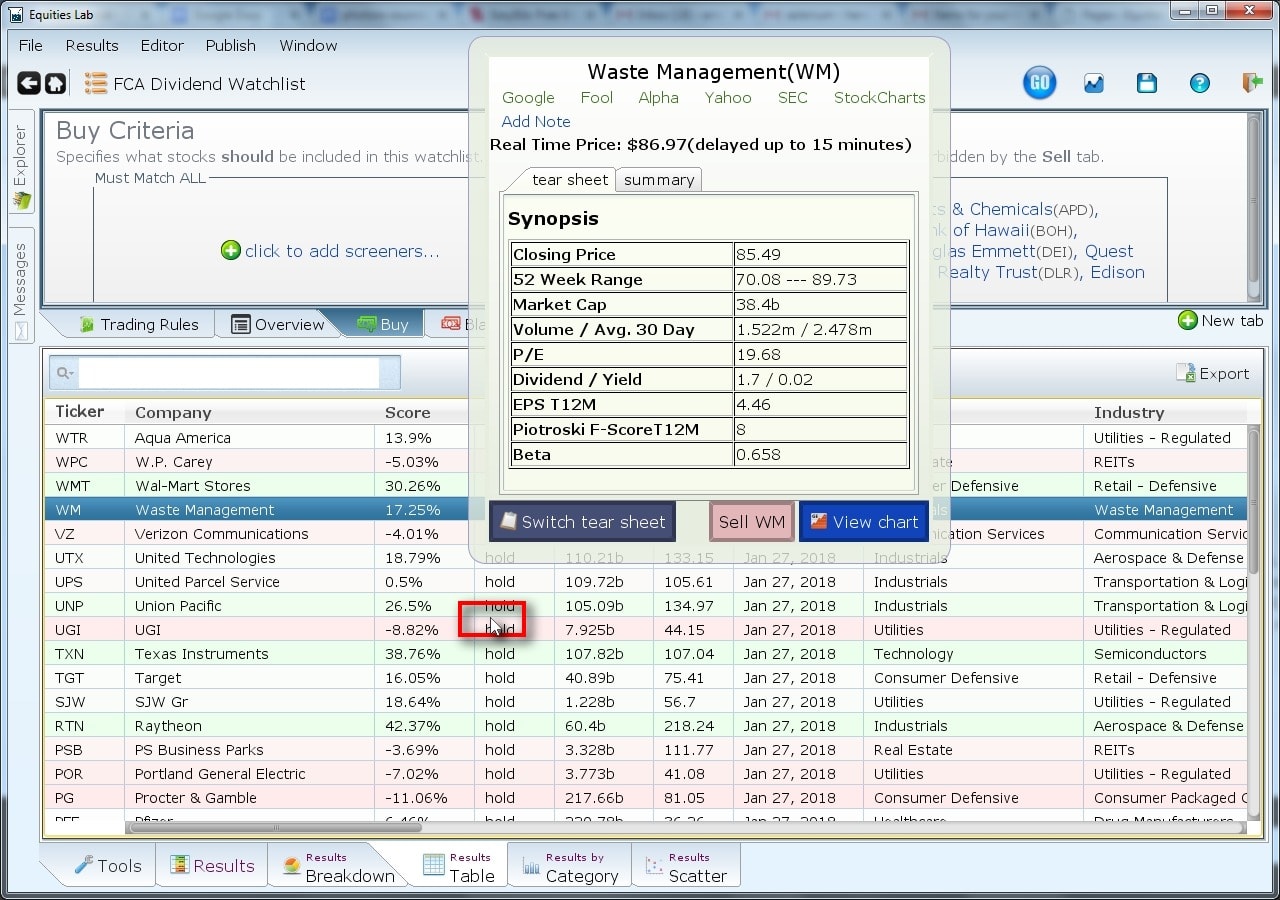Open the Publish menu
Viewport: 1280px width, 900px height.
(x=231, y=46)
